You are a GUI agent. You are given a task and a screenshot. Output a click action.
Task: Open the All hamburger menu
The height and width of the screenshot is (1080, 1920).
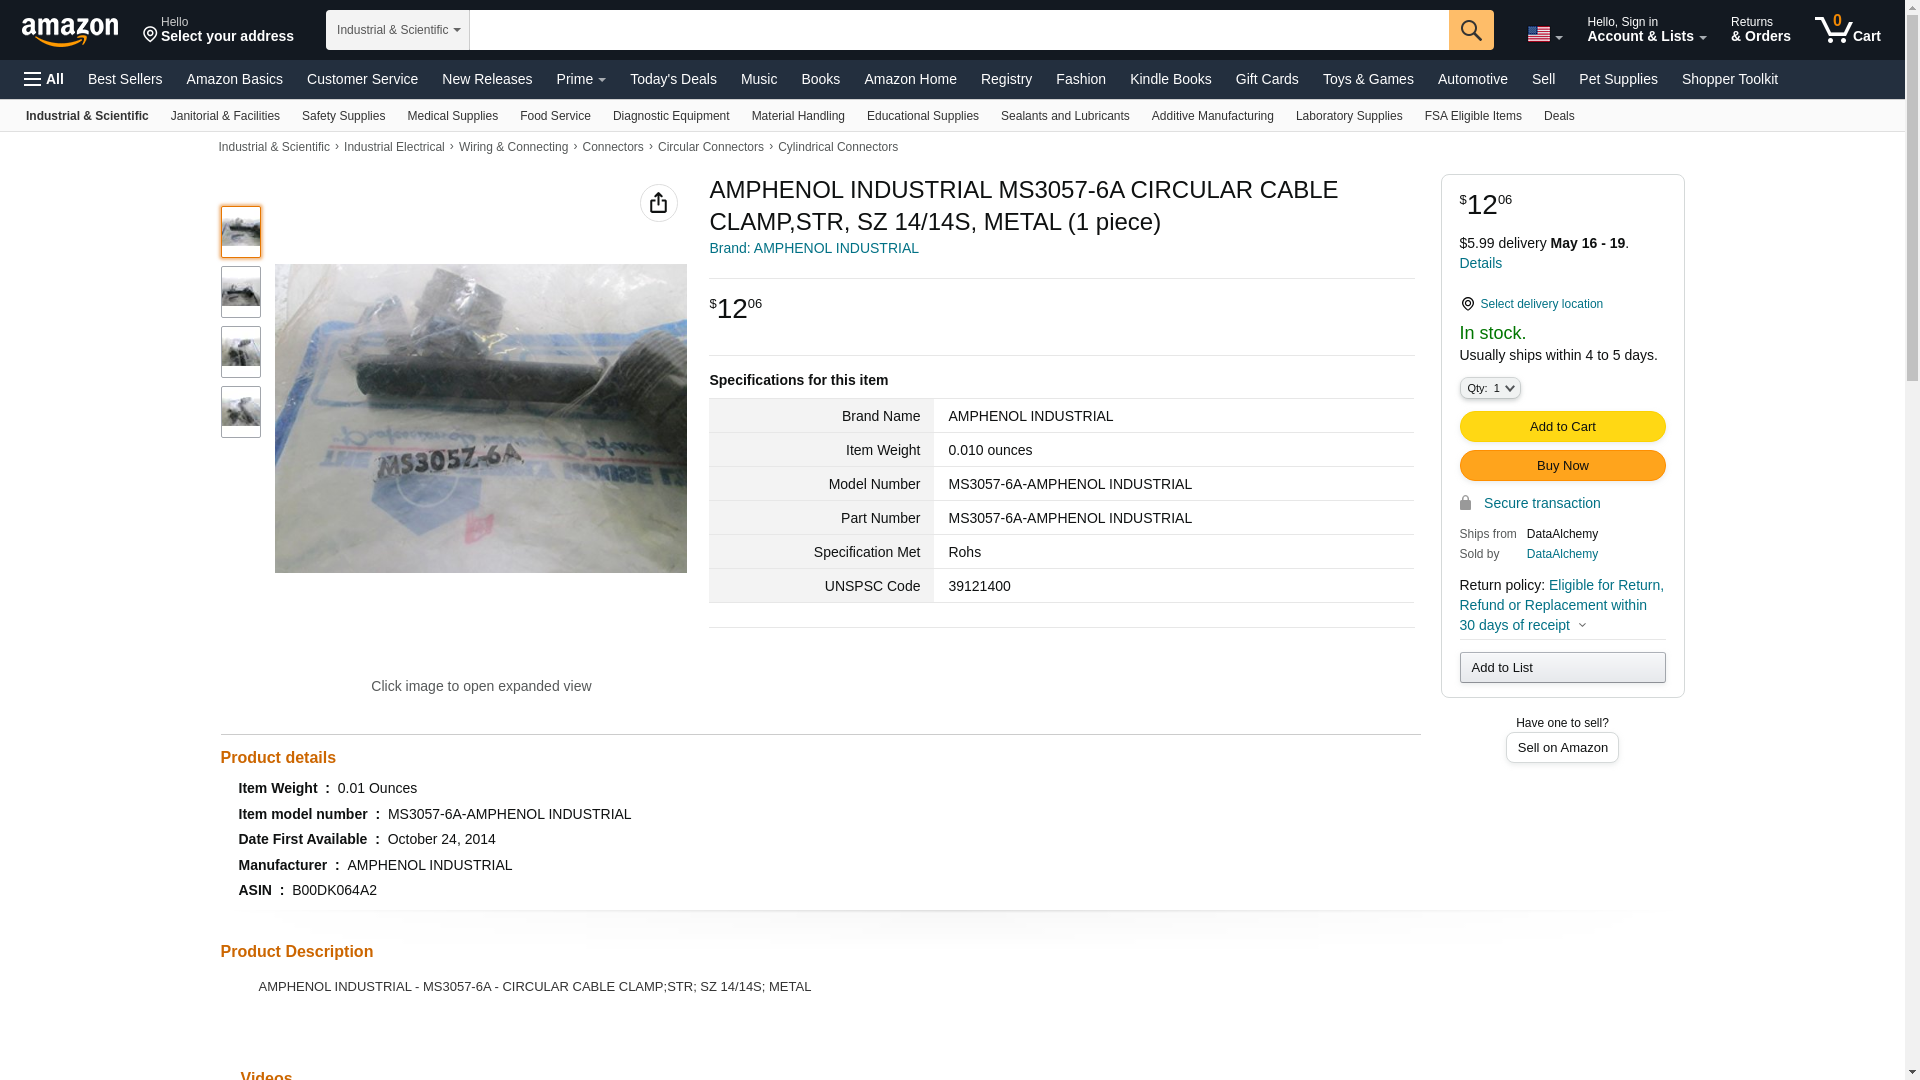click(44, 79)
